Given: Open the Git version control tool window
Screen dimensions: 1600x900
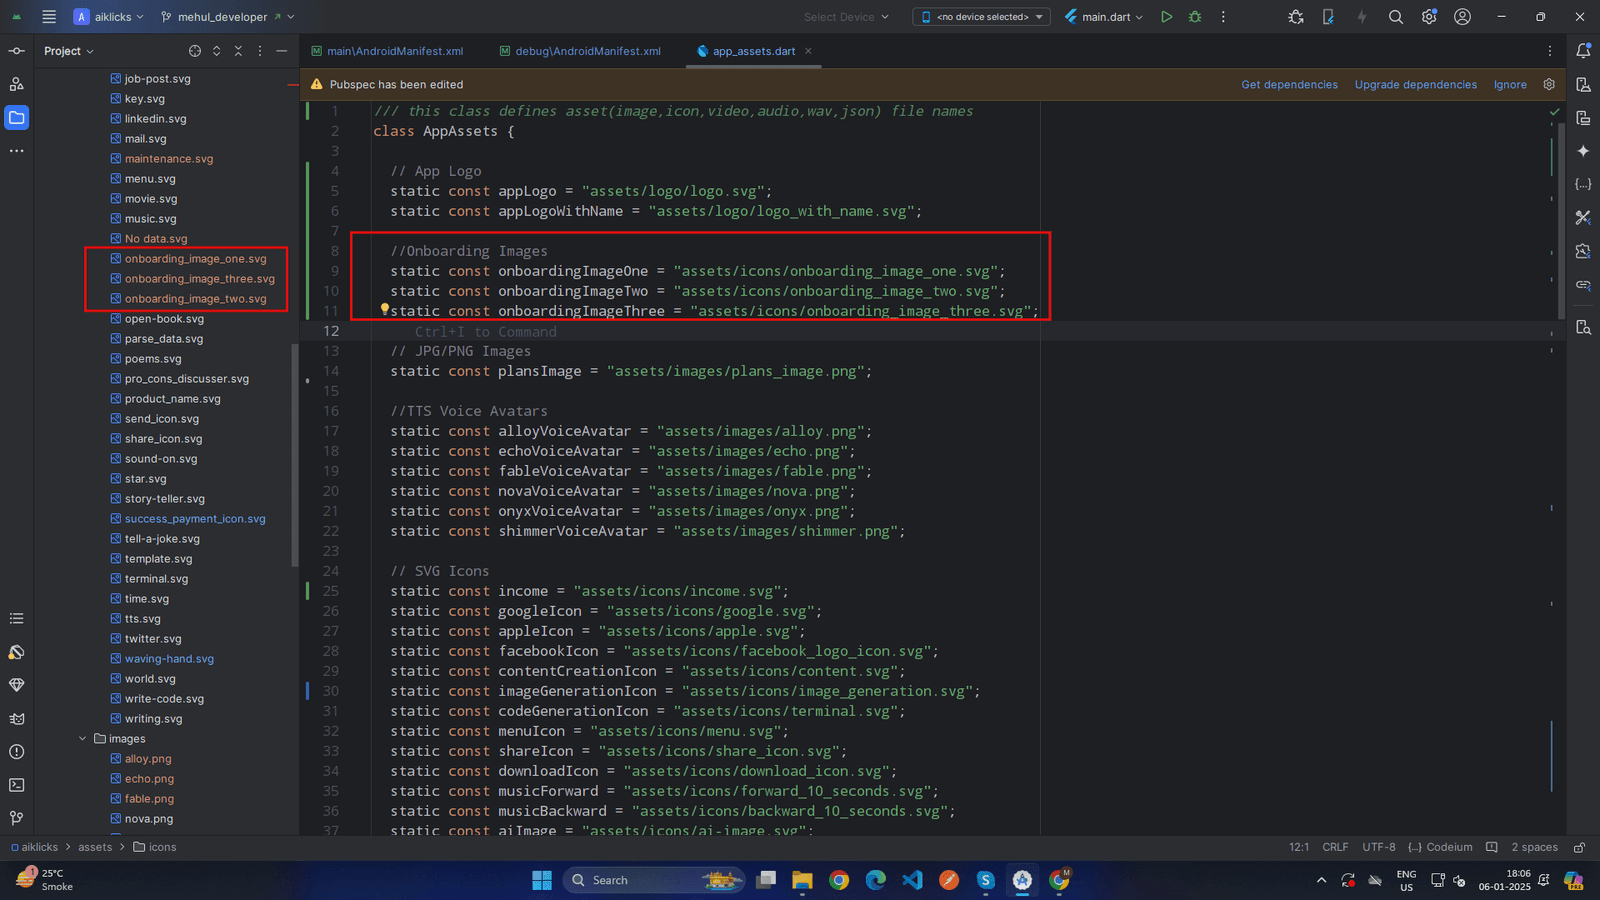Looking at the screenshot, I should (17, 818).
